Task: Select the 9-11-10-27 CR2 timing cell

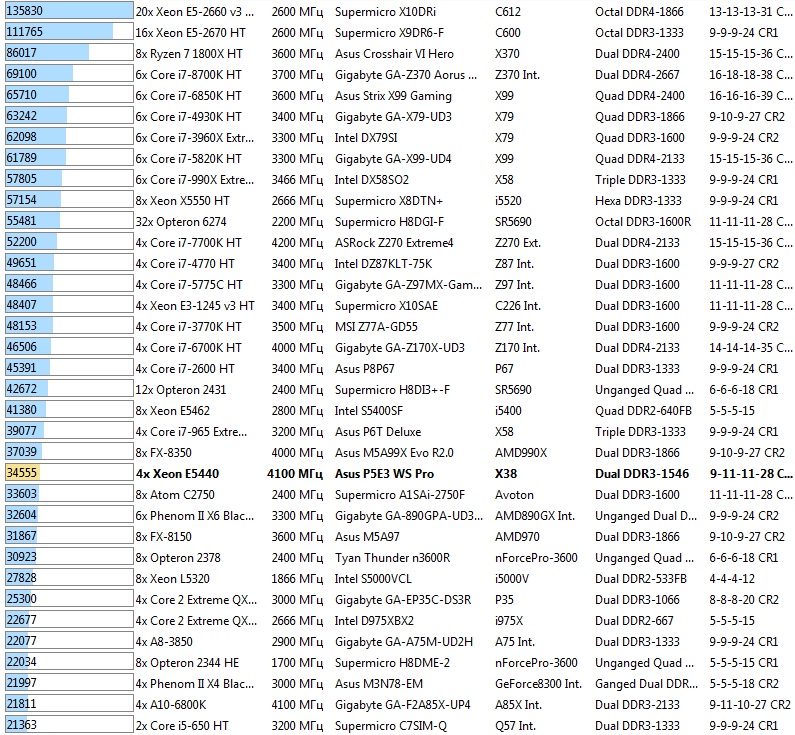Action: tap(749, 705)
